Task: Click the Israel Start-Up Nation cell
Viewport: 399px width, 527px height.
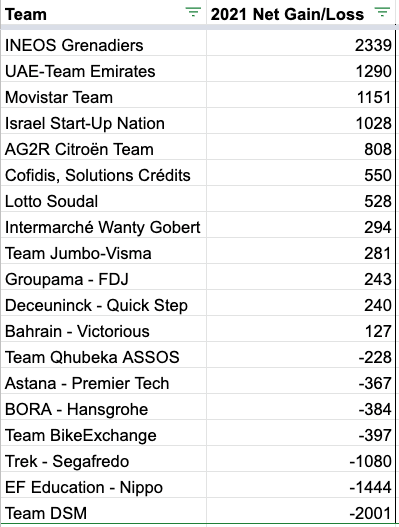Action: tap(104, 123)
